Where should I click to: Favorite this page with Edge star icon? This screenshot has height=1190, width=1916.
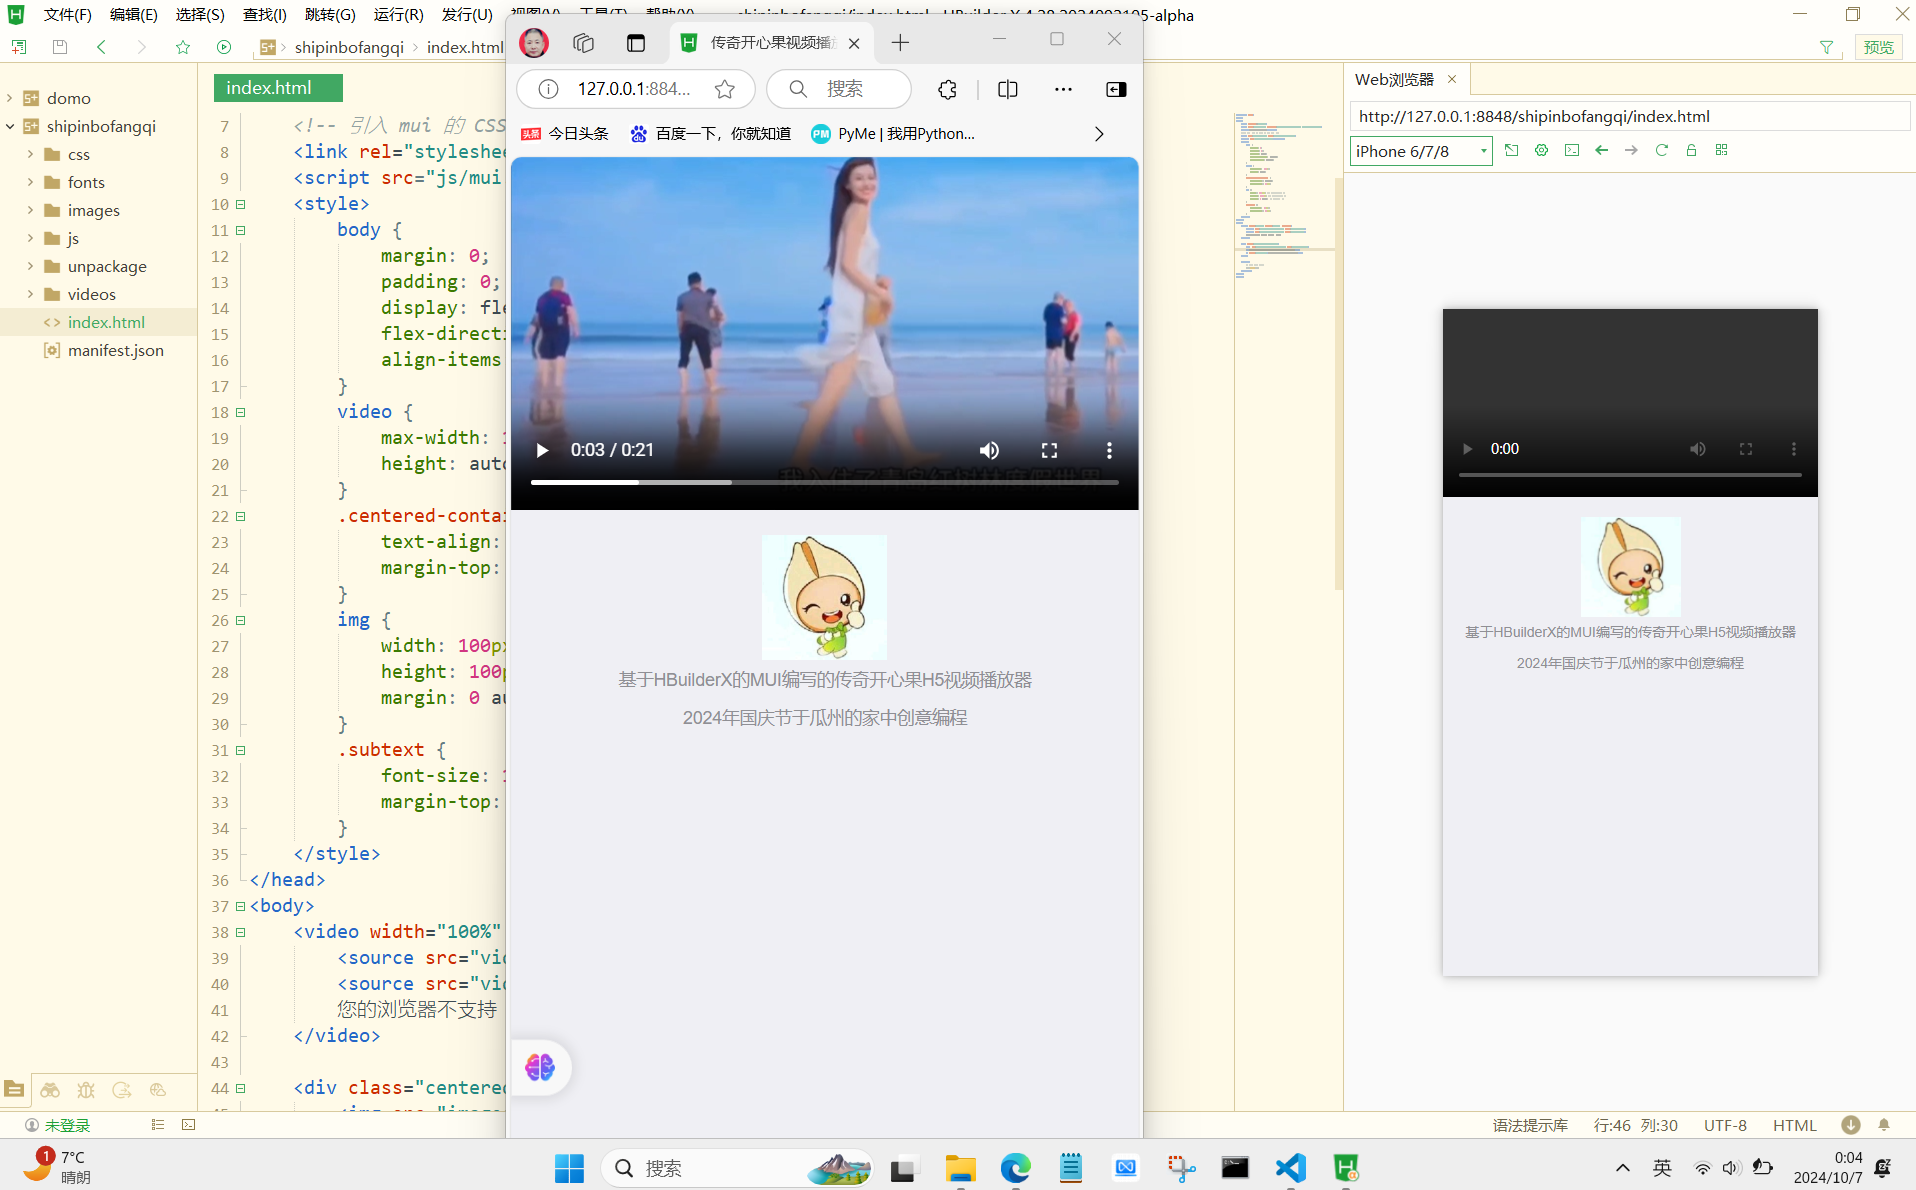[725, 89]
